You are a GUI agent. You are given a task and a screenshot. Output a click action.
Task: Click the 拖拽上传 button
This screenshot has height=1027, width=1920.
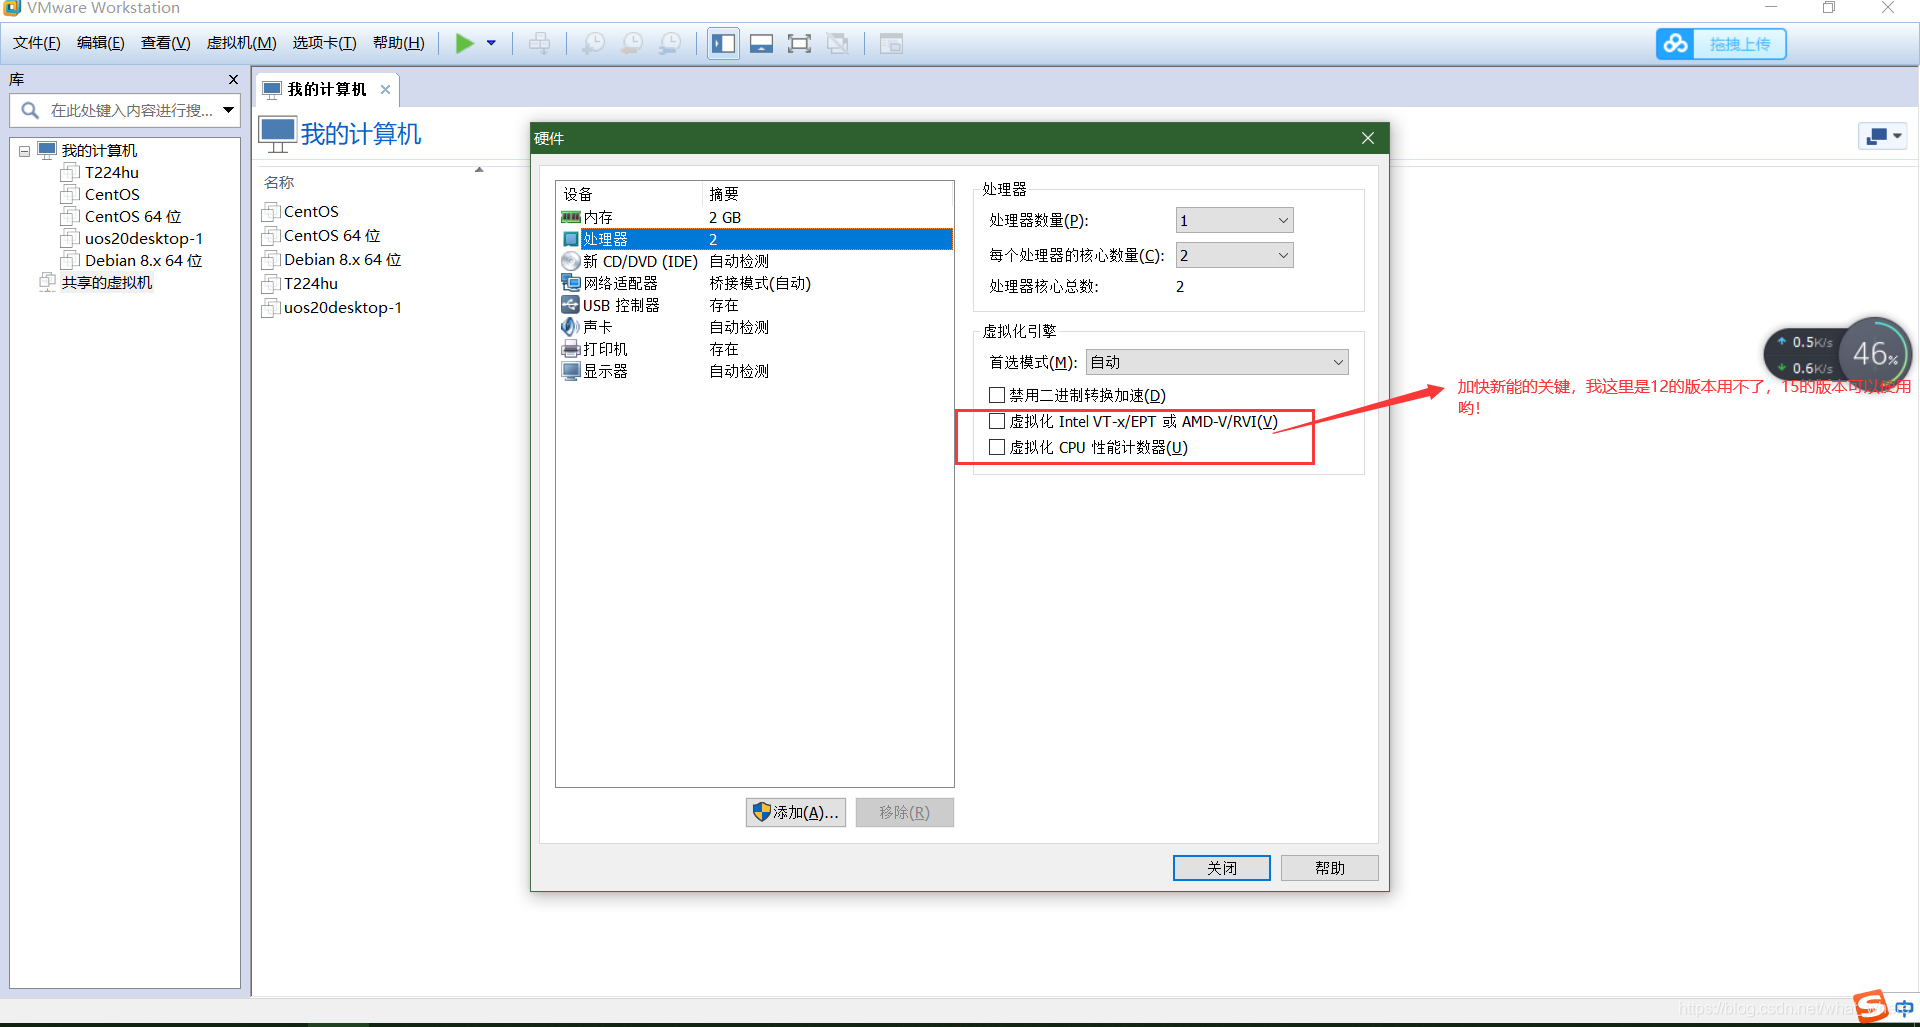1740,44
